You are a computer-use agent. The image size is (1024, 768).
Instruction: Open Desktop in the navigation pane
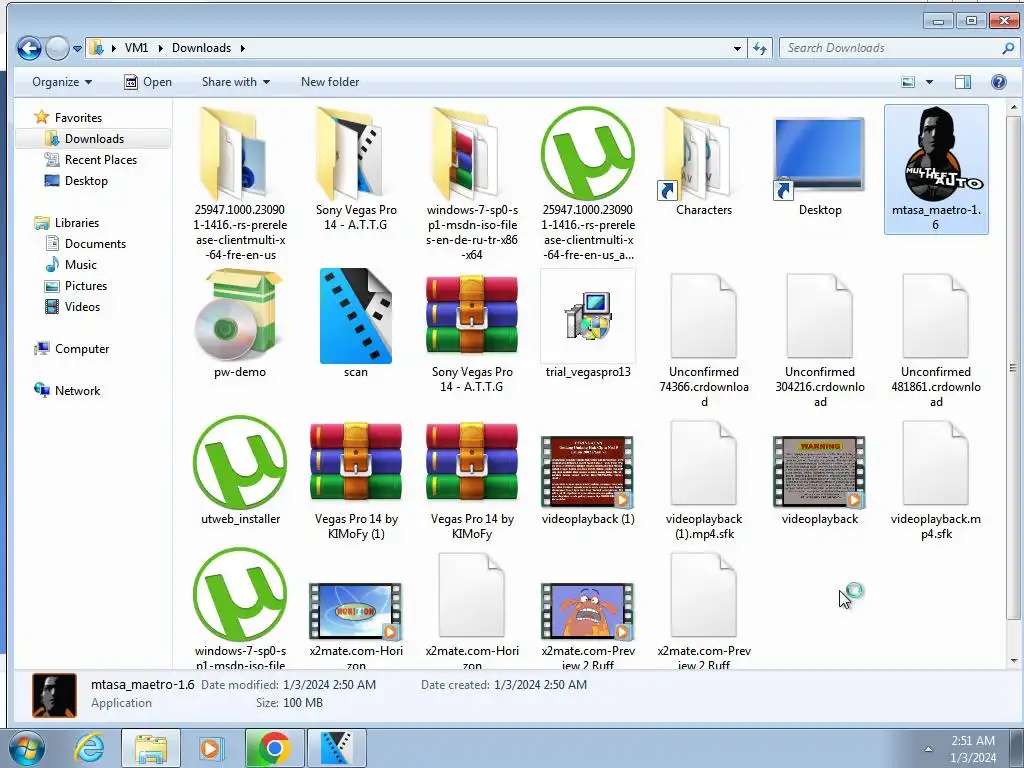[x=86, y=180]
